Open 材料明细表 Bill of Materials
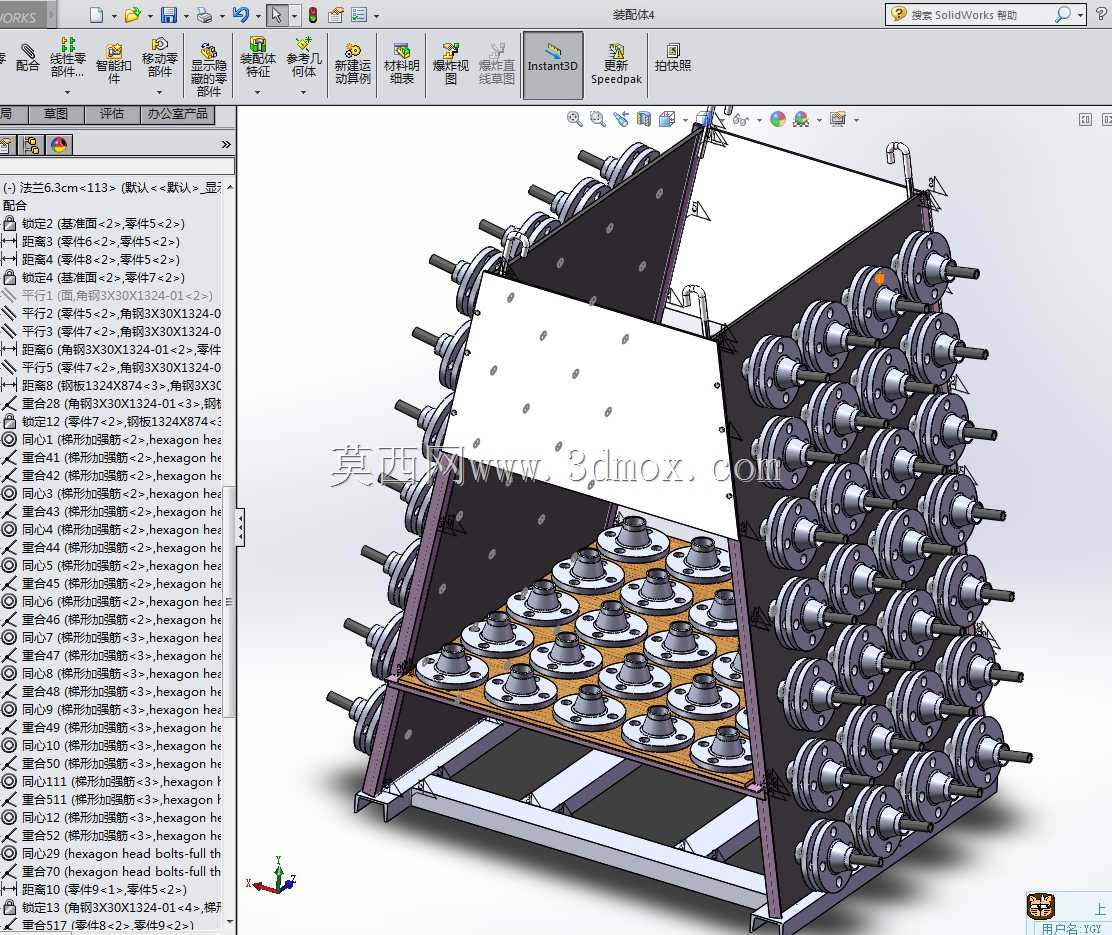1112x935 pixels. point(401,62)
